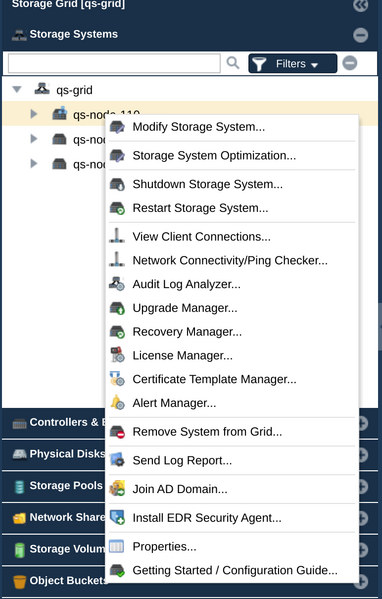Open Audit Log Analyzer...
This screenshot has height=599, width=382.
coord(186,284)
